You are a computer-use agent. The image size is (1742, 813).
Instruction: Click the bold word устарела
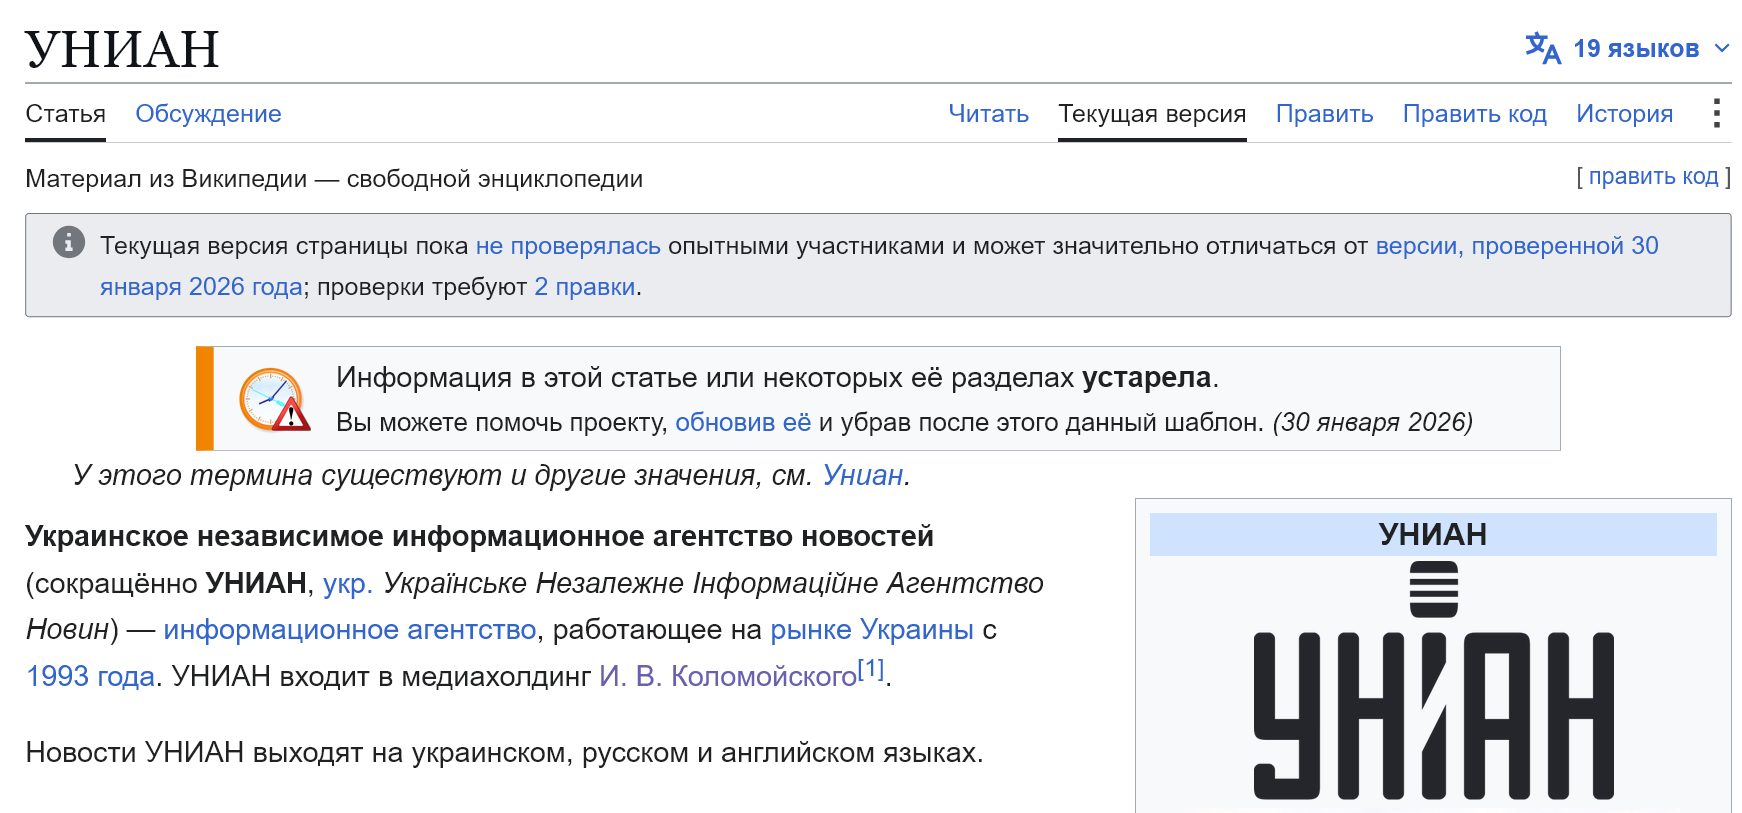coord(1146,377)
